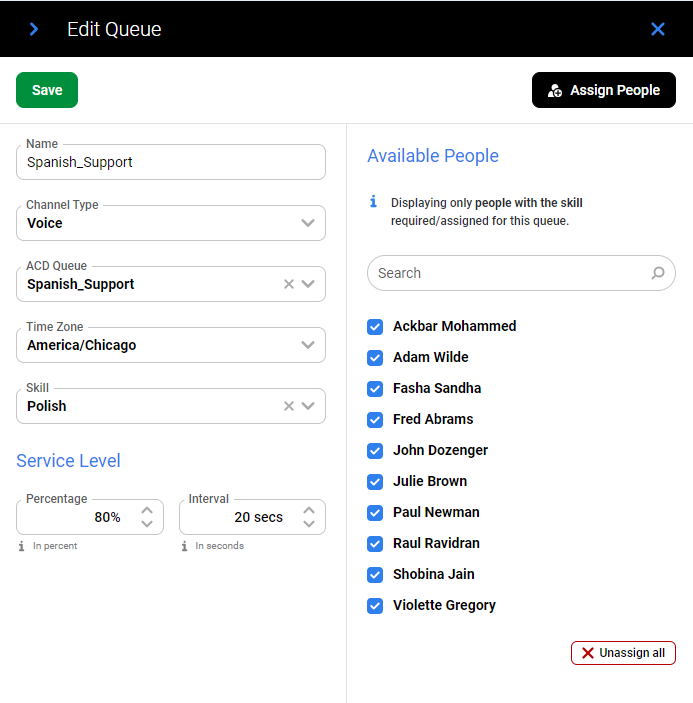Screen dimensions: 693x703
Task: Uncheck Julie Brown from available people
Action: pyautogui.click(x=375, y=481)
